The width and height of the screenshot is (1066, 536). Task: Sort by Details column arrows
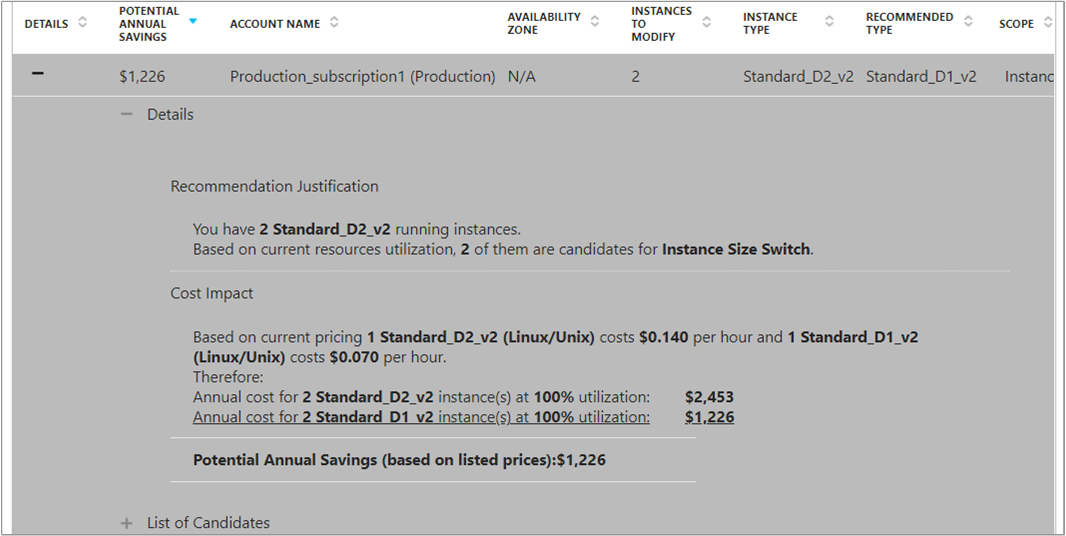pyautogui.click(x=82, y=22)
